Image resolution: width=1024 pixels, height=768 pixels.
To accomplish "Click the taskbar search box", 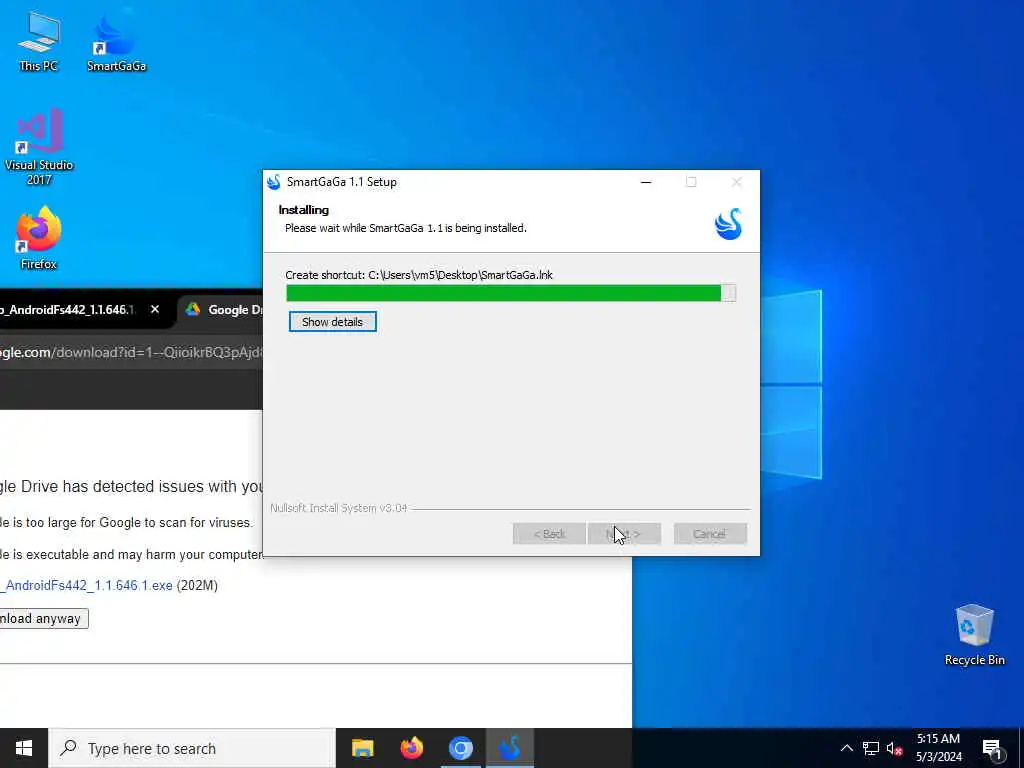I will tap(192, 748).
